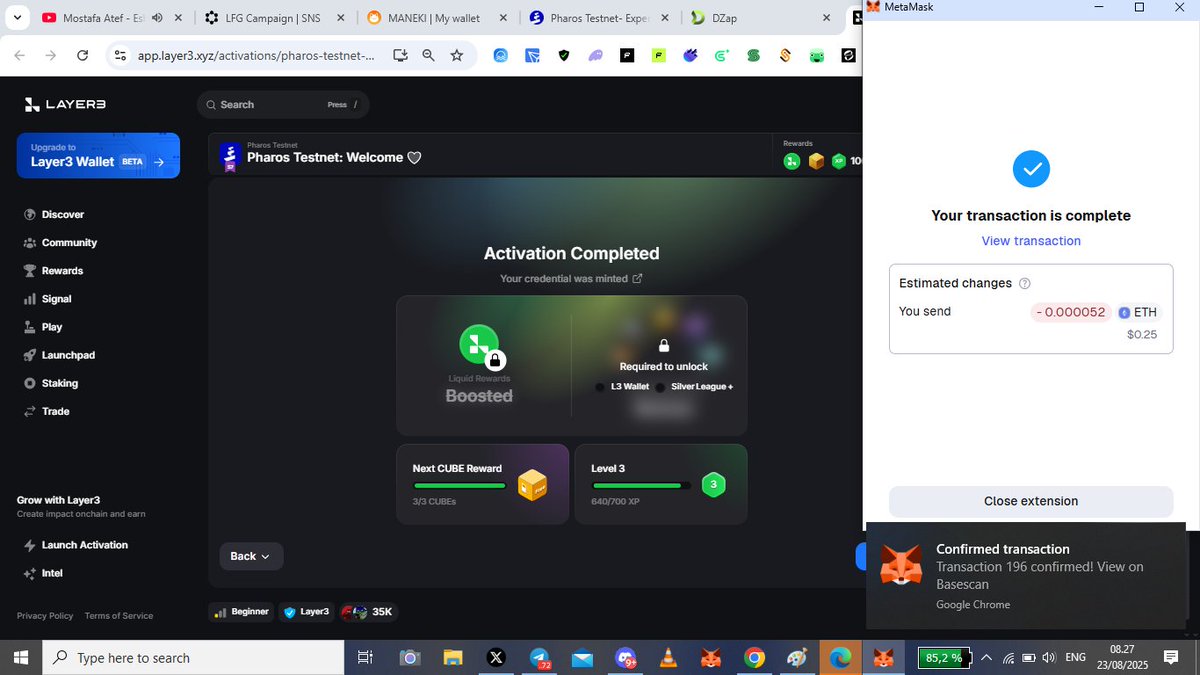Go back with the browser back arrow

[x=19, y=55]
